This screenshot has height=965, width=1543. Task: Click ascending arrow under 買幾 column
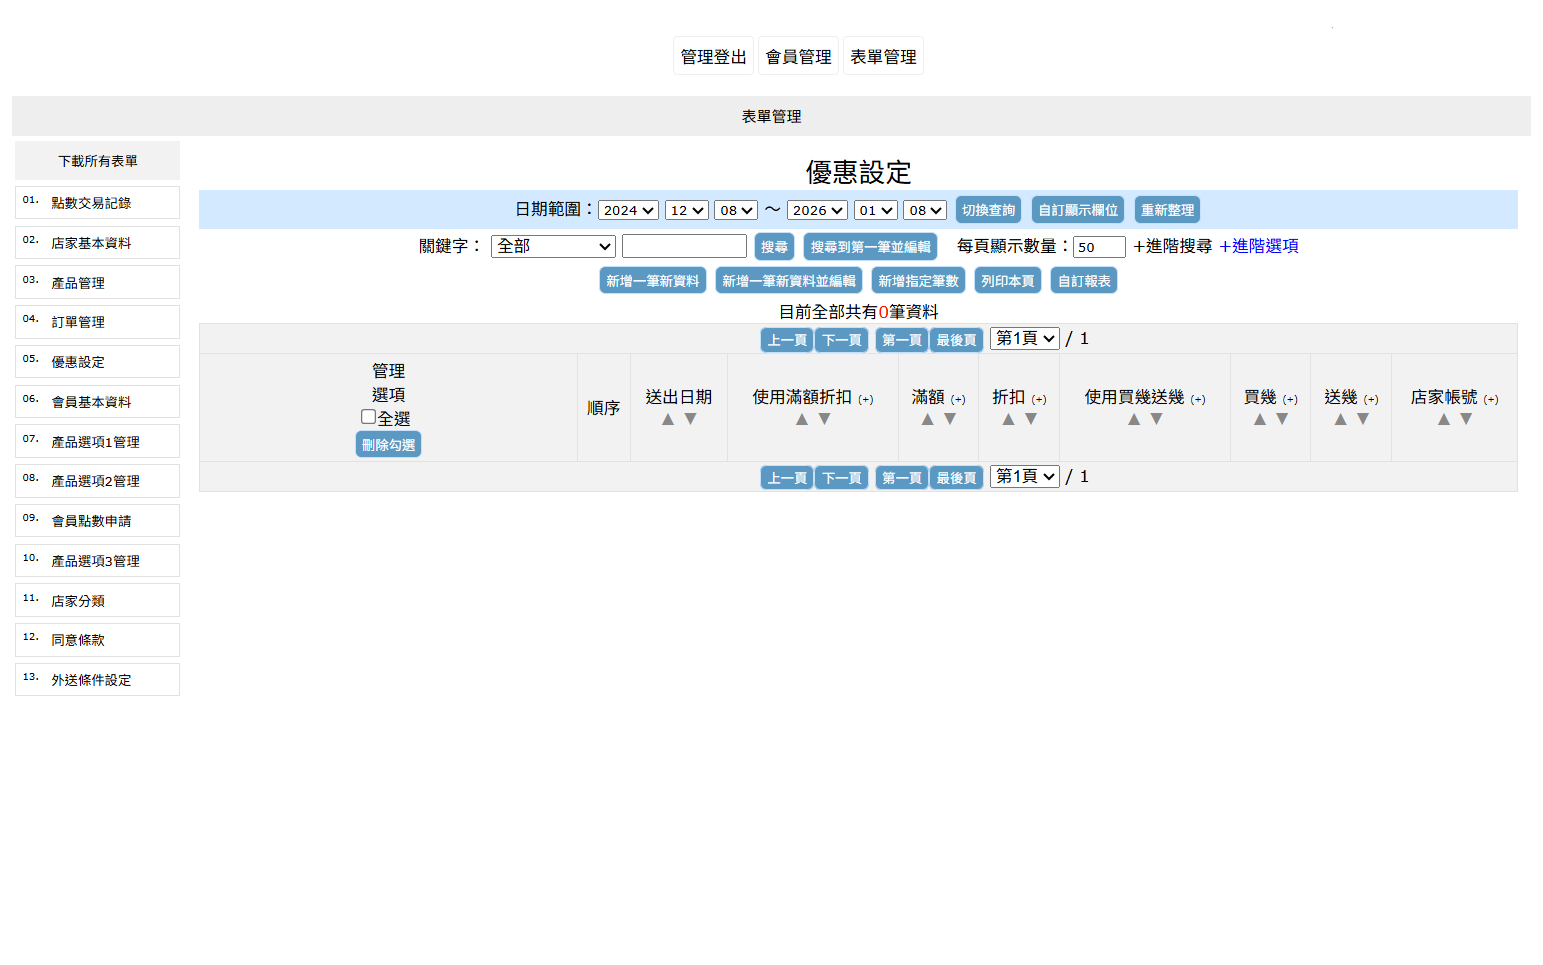tap(1259, 419)
